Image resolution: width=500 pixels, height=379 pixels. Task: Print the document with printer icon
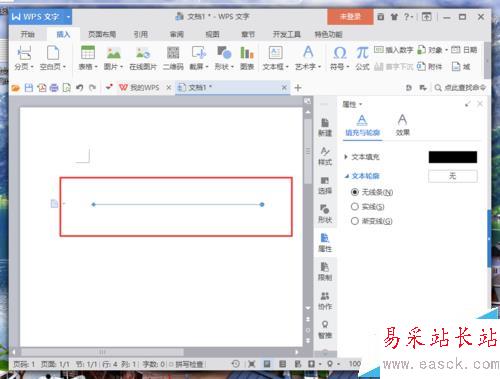coord(54,88)
